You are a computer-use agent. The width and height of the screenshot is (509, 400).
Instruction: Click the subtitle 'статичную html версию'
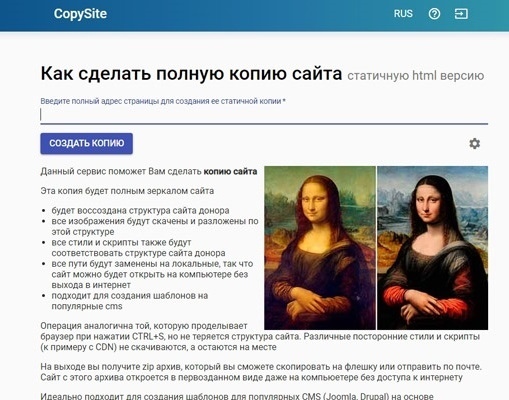(416, 76)
